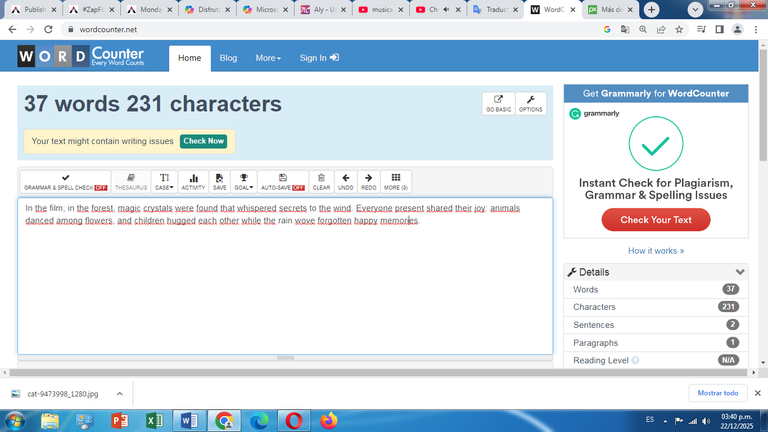Screen dimensions: 768x432
Task: Click the Undo arrow icon
Action: 345,182
